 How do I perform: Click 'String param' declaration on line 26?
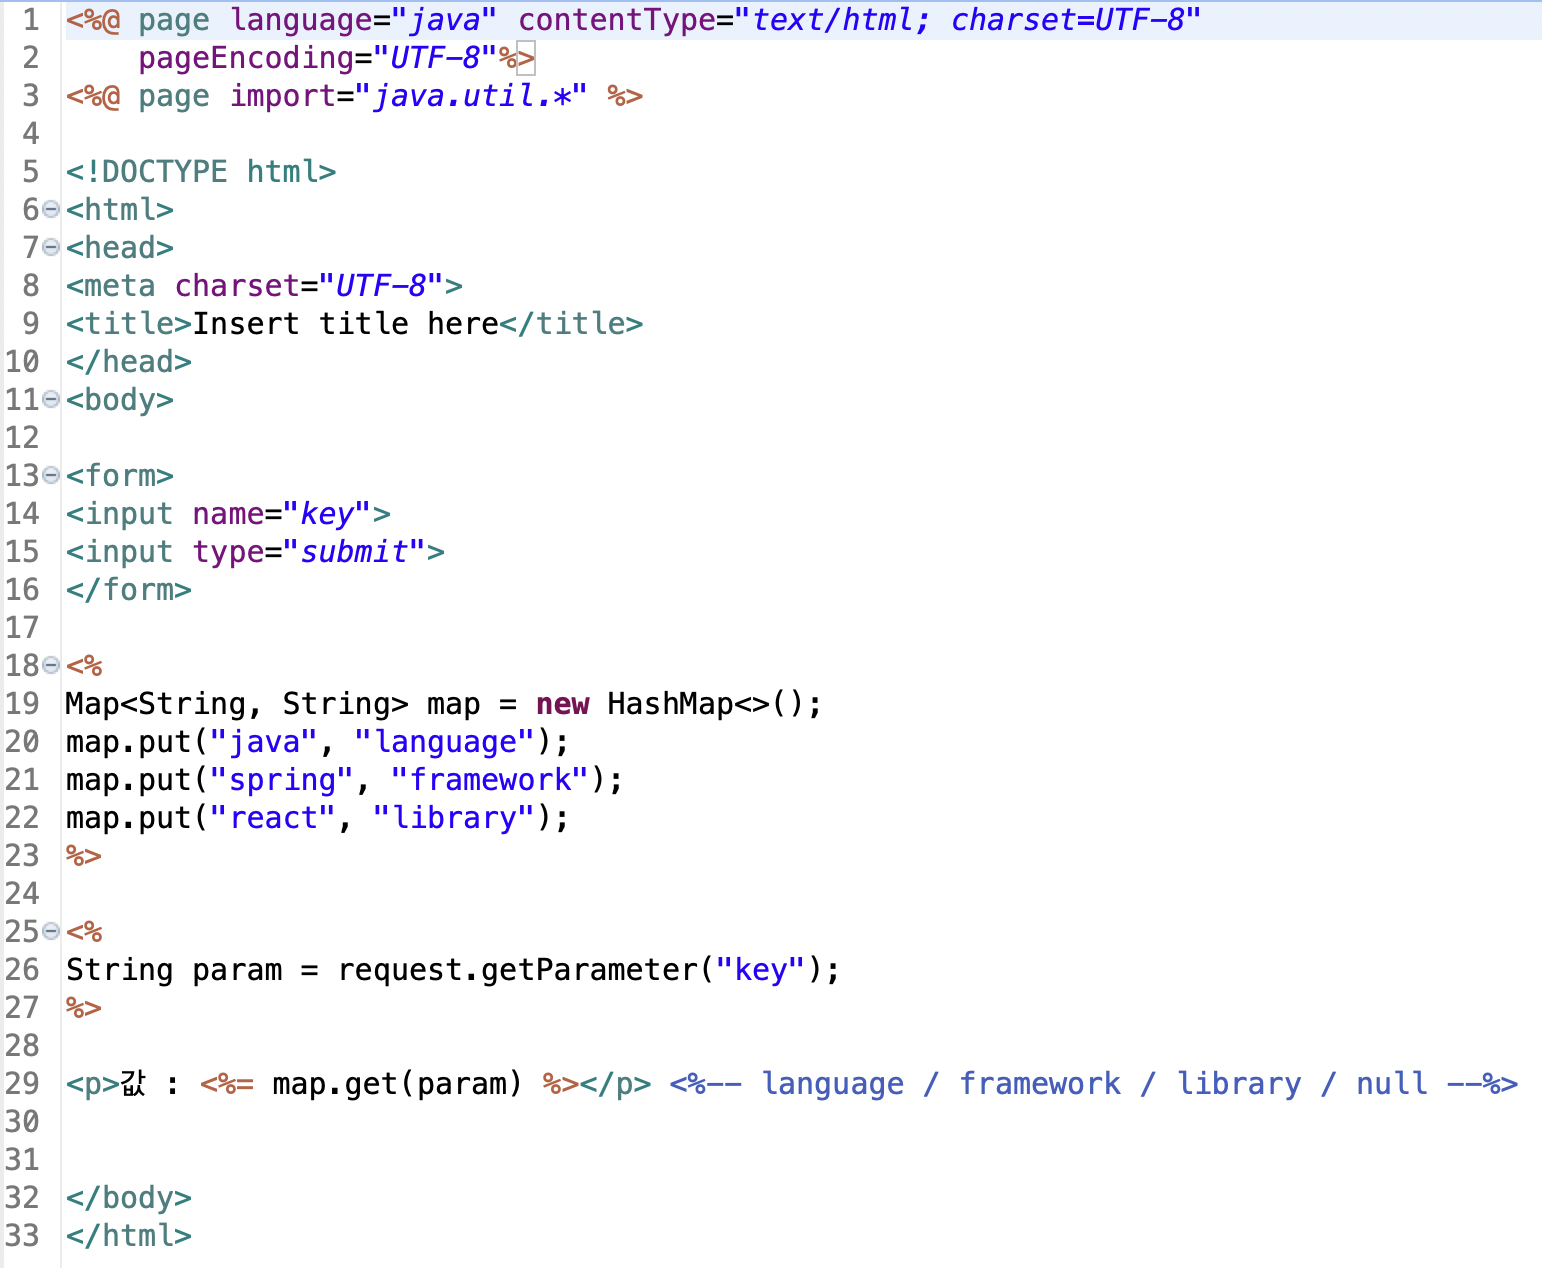(174, 970)
